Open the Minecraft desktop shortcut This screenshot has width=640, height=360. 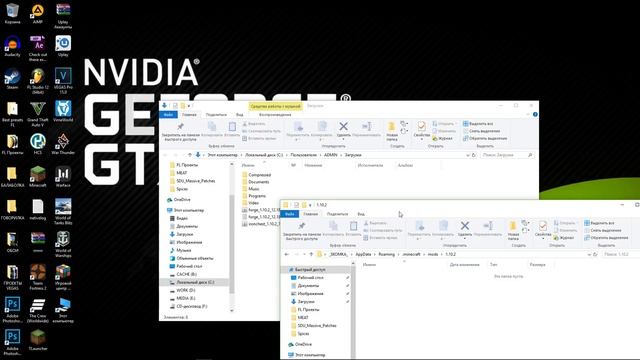[38, 176]
